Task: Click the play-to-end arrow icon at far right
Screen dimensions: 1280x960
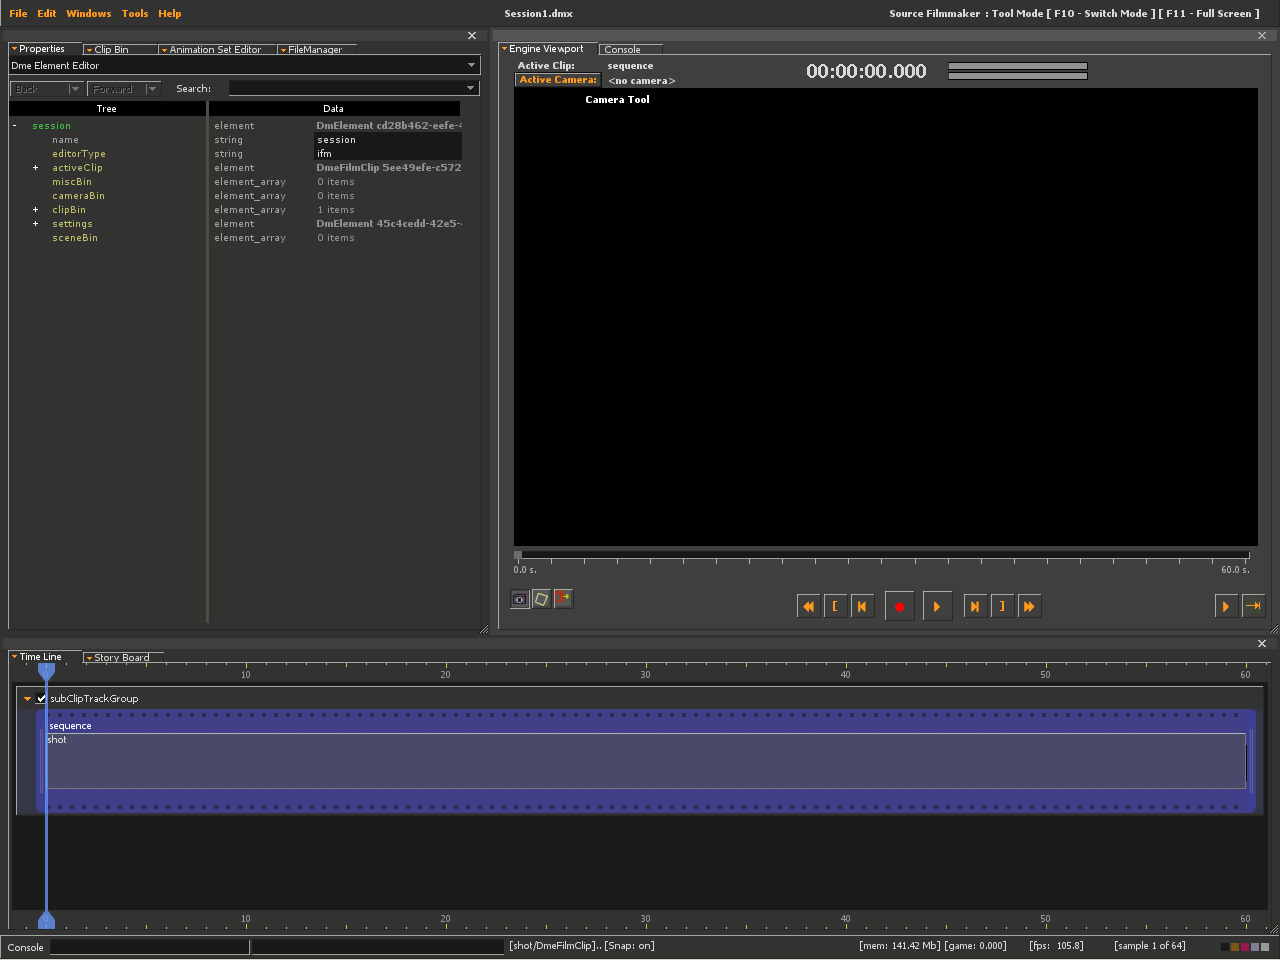Action: pyautogui.click(x=1253, y=606)
